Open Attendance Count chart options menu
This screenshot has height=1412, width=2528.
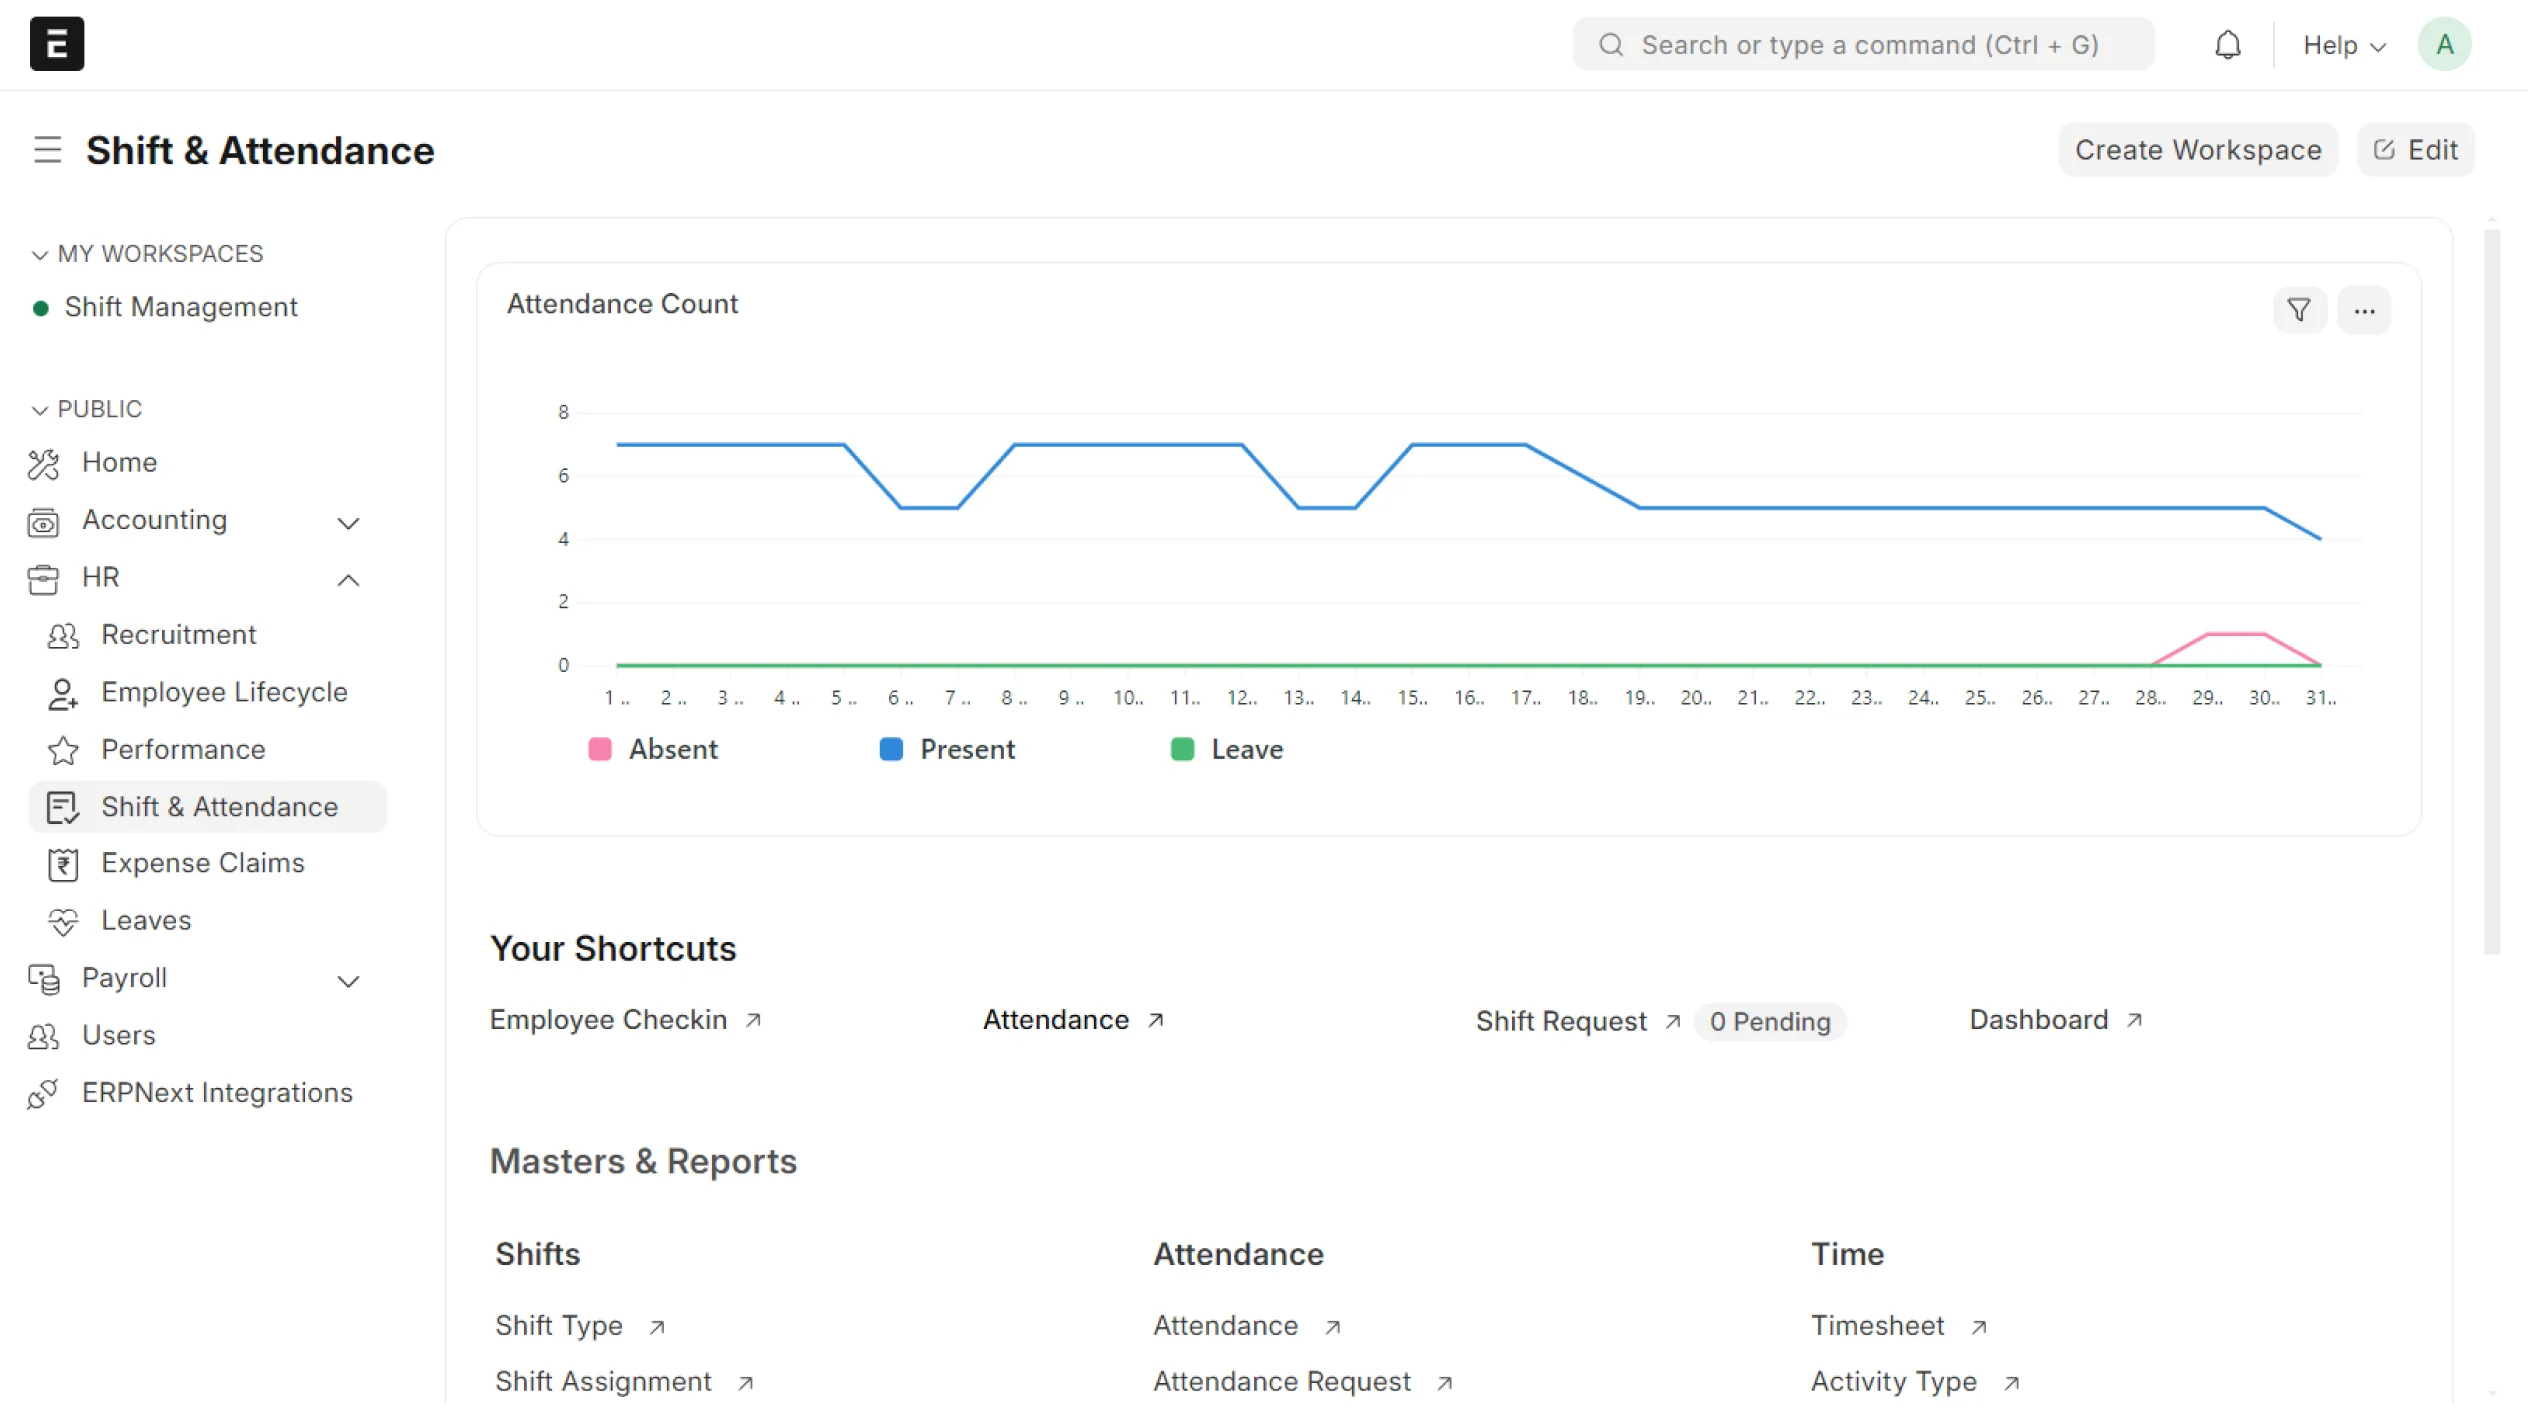coord(2364,310)
